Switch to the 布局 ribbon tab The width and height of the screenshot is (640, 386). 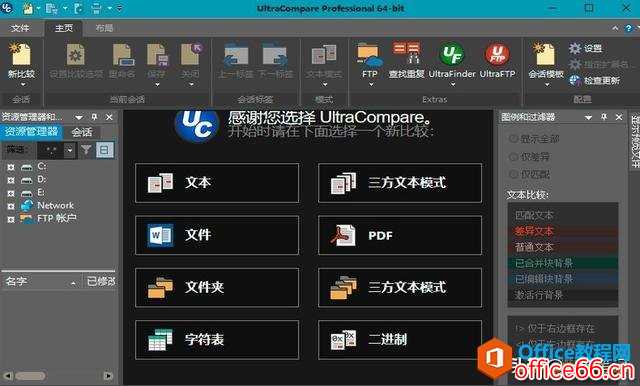pyautogui.click(x=104, y=28)
